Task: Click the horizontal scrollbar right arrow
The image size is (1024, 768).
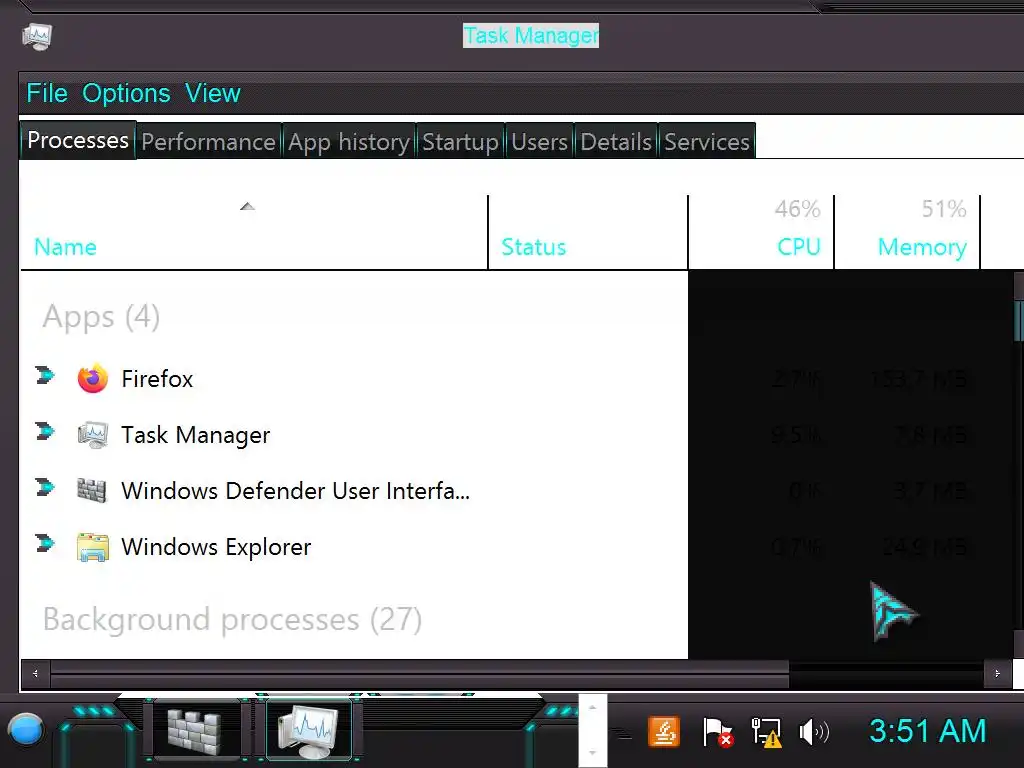Action: pyautogui.click(x=997, y=673)
